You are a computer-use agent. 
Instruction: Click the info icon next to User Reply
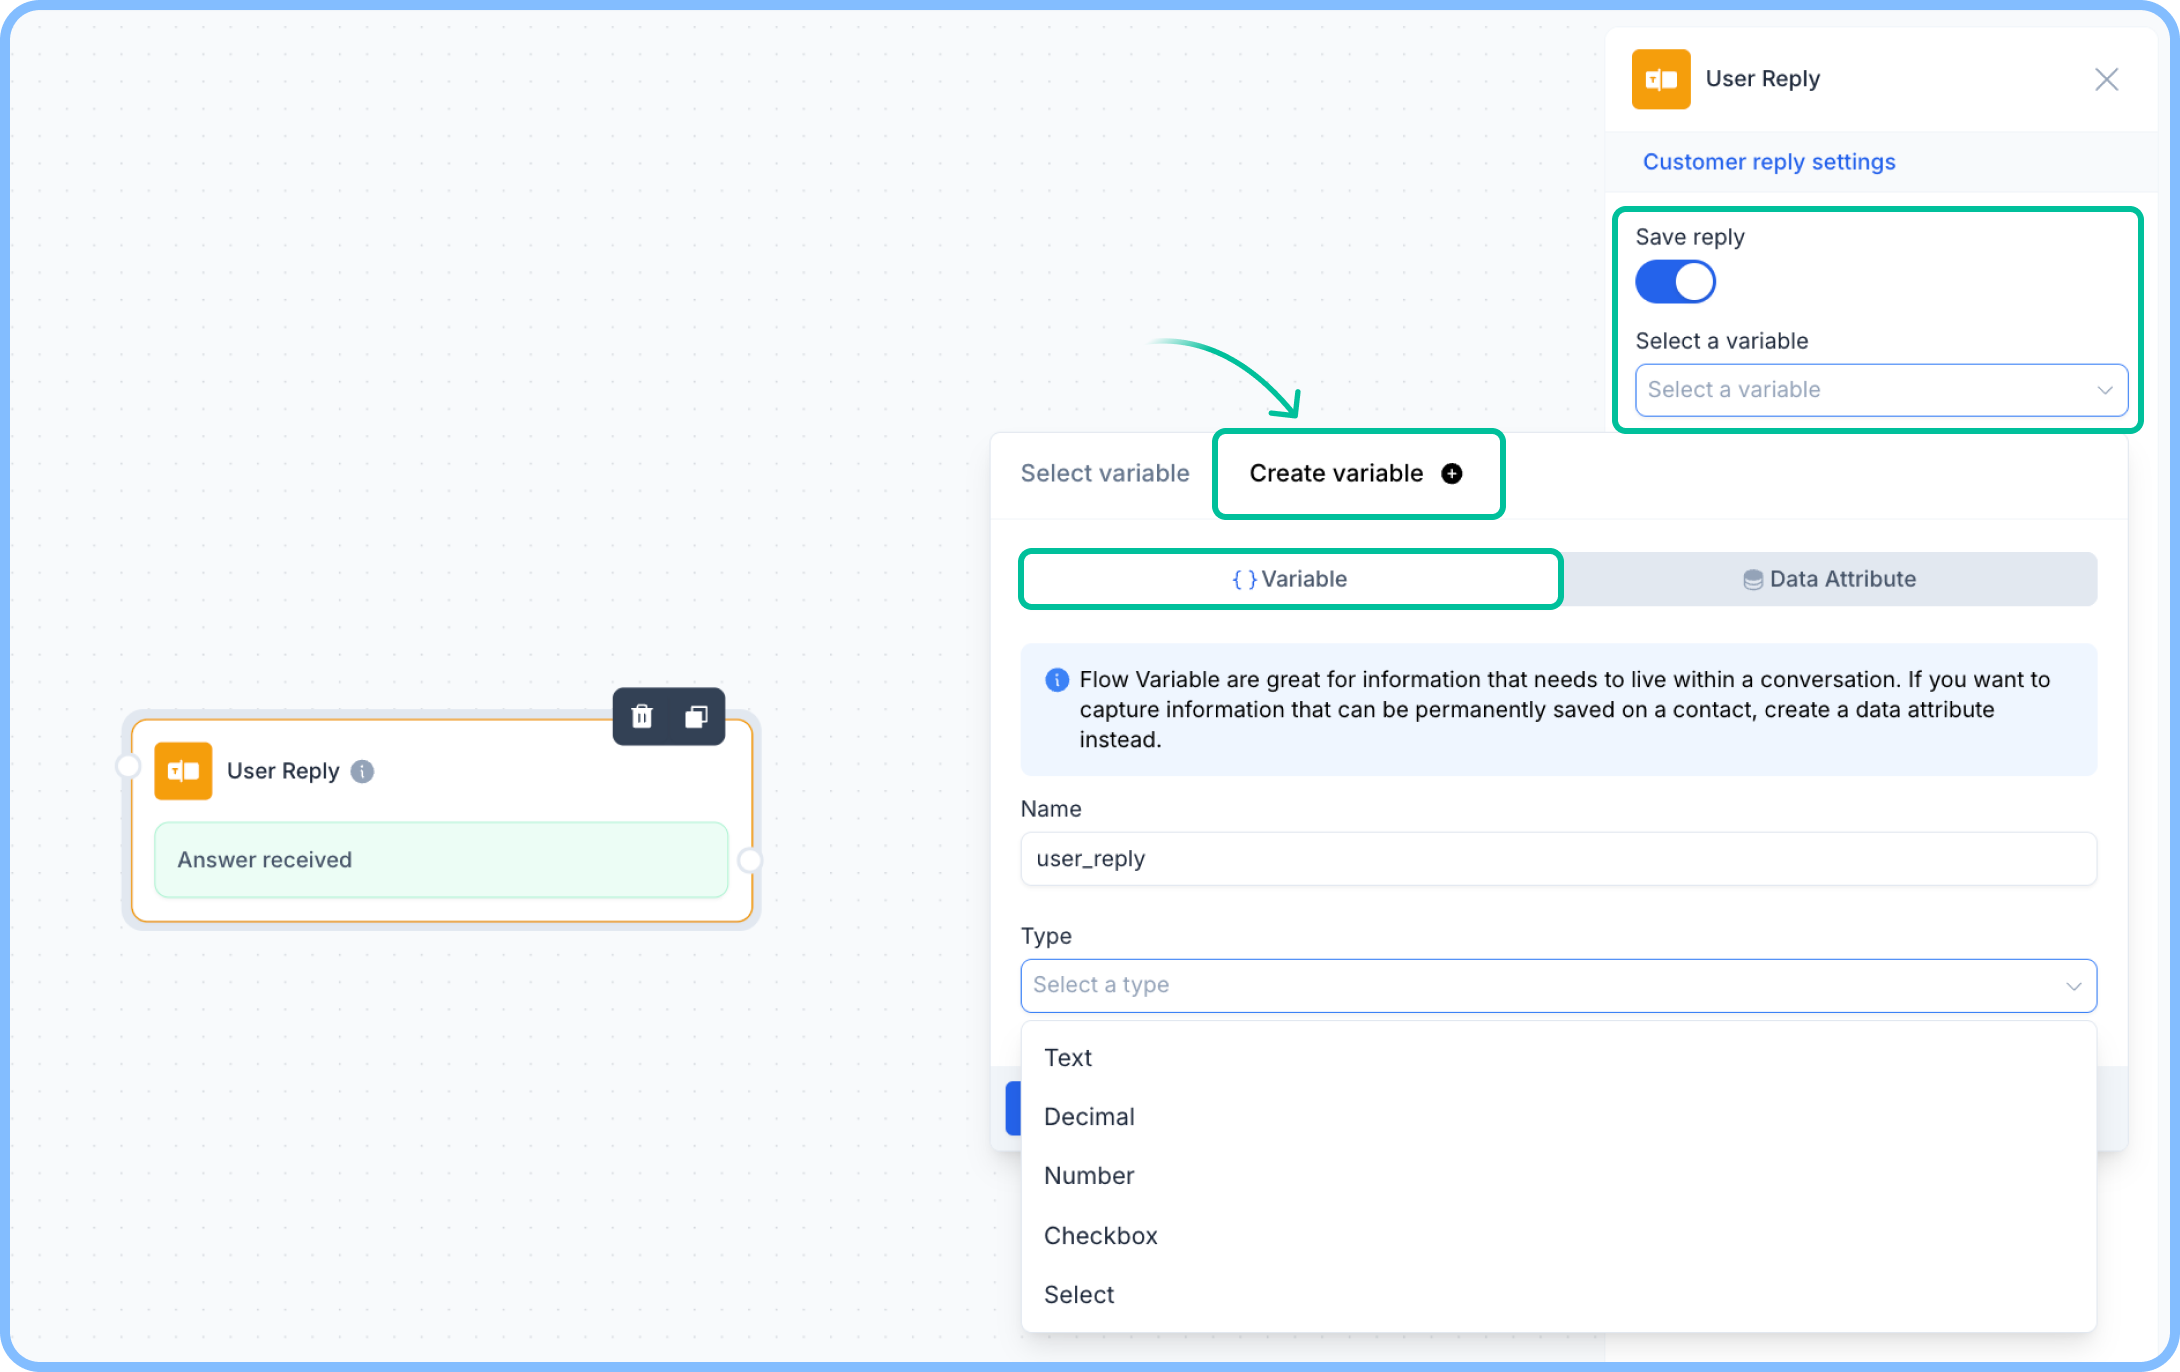point(363,771)
